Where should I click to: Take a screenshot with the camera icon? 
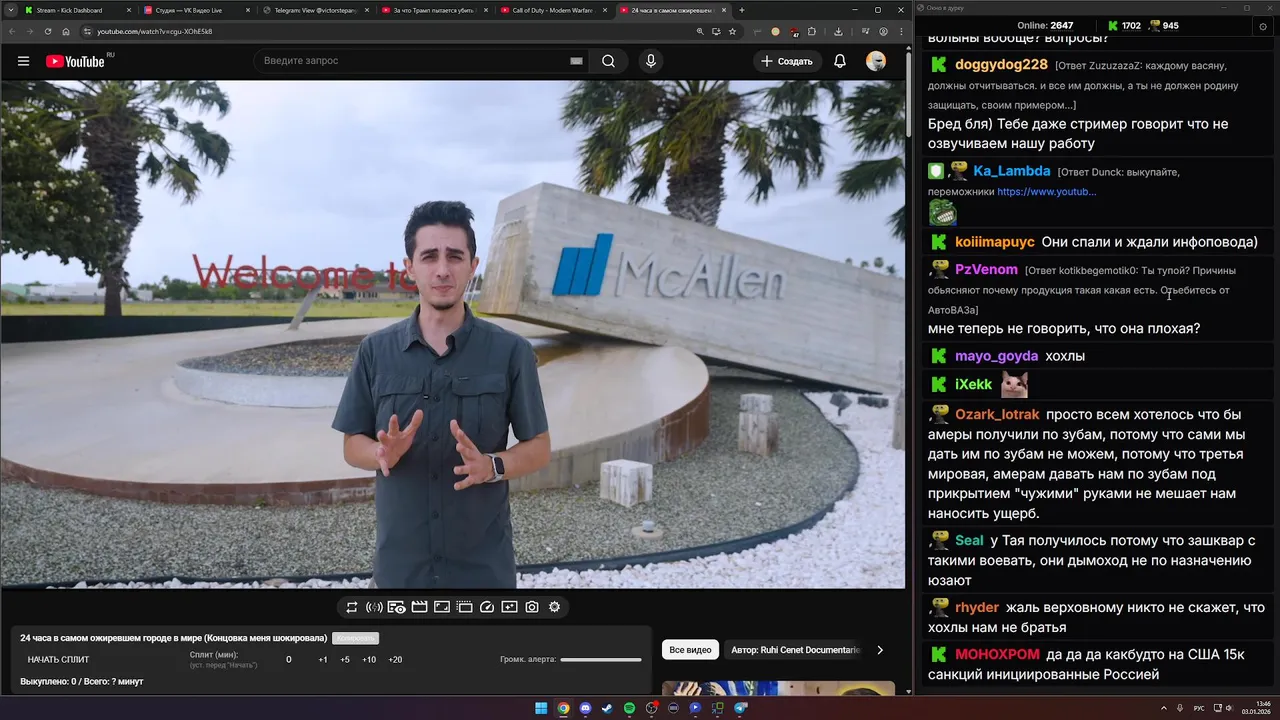[x=532, y=607]
